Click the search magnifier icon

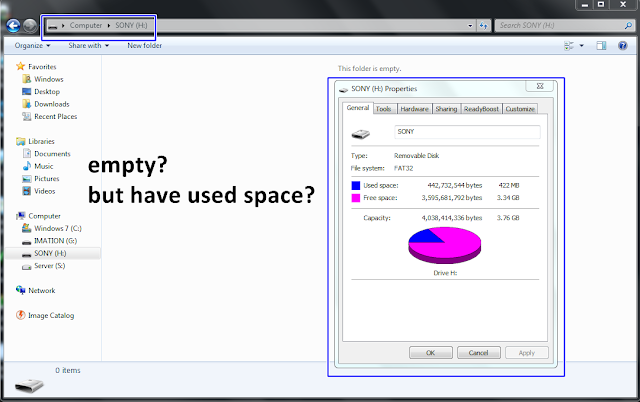coord(628,26)
